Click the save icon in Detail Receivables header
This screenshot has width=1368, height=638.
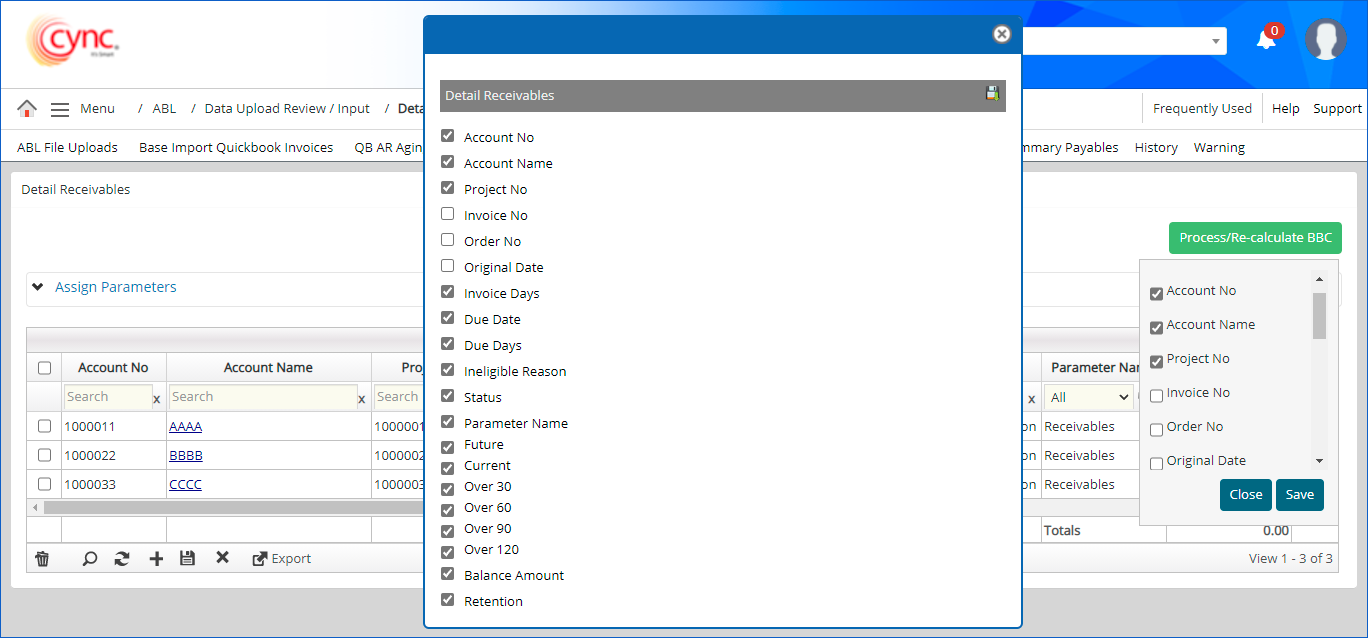click(992, 94)
